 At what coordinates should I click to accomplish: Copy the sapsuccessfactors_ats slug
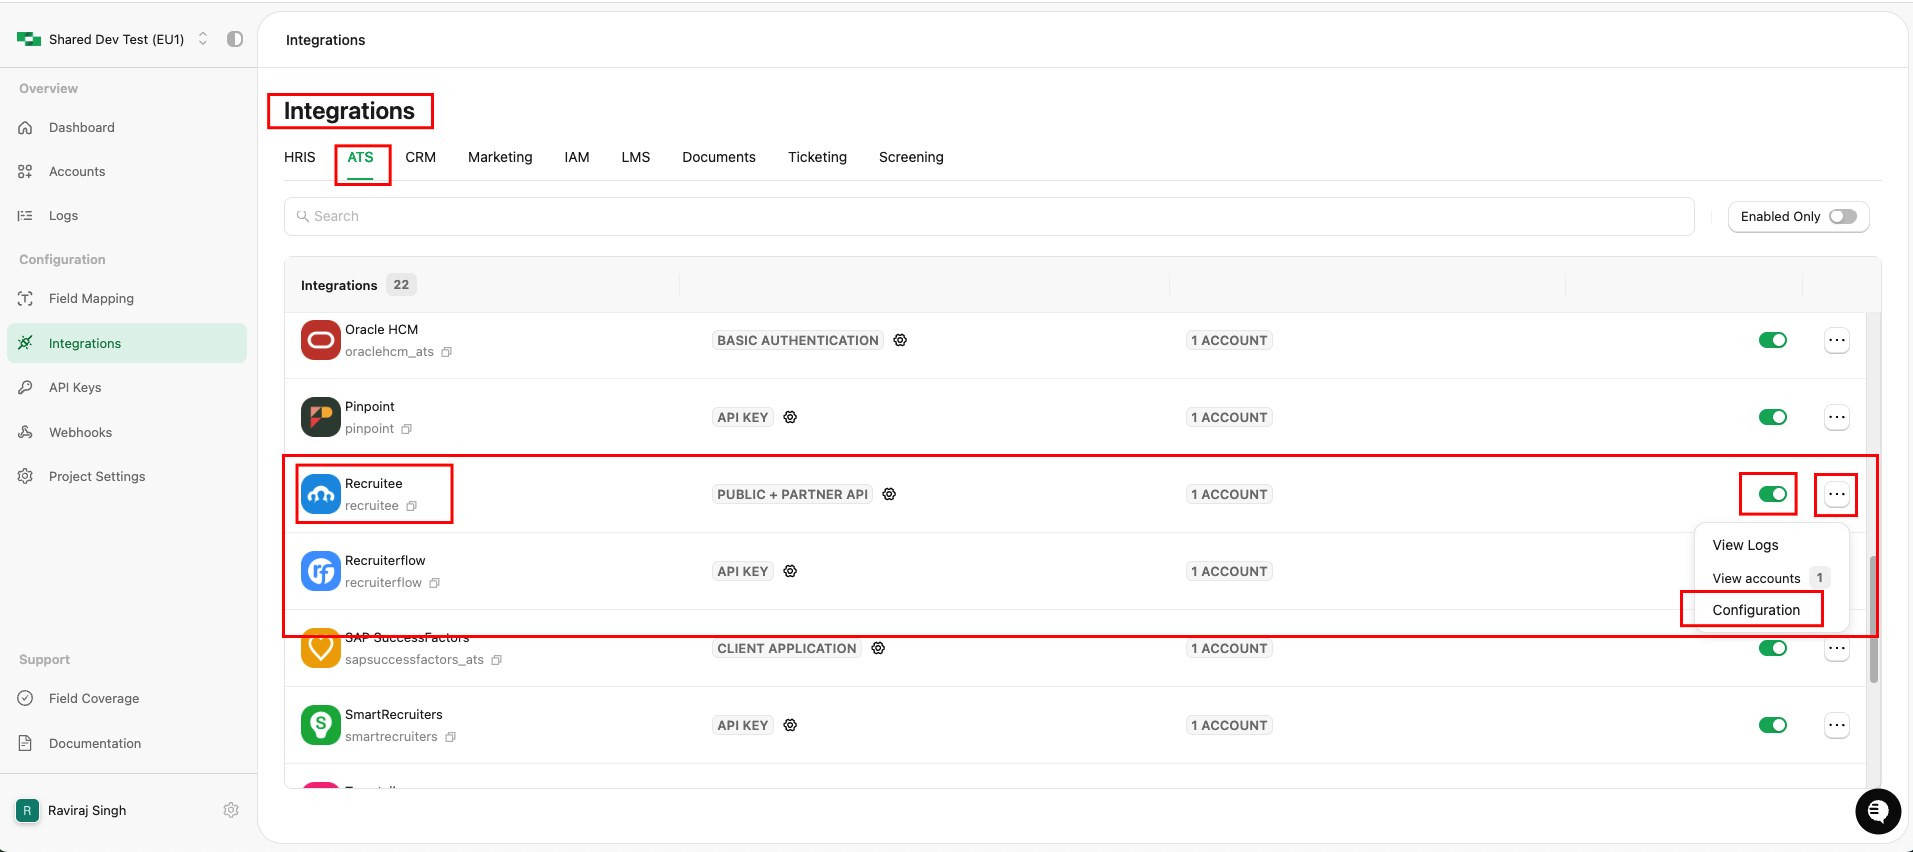point(497,660)
